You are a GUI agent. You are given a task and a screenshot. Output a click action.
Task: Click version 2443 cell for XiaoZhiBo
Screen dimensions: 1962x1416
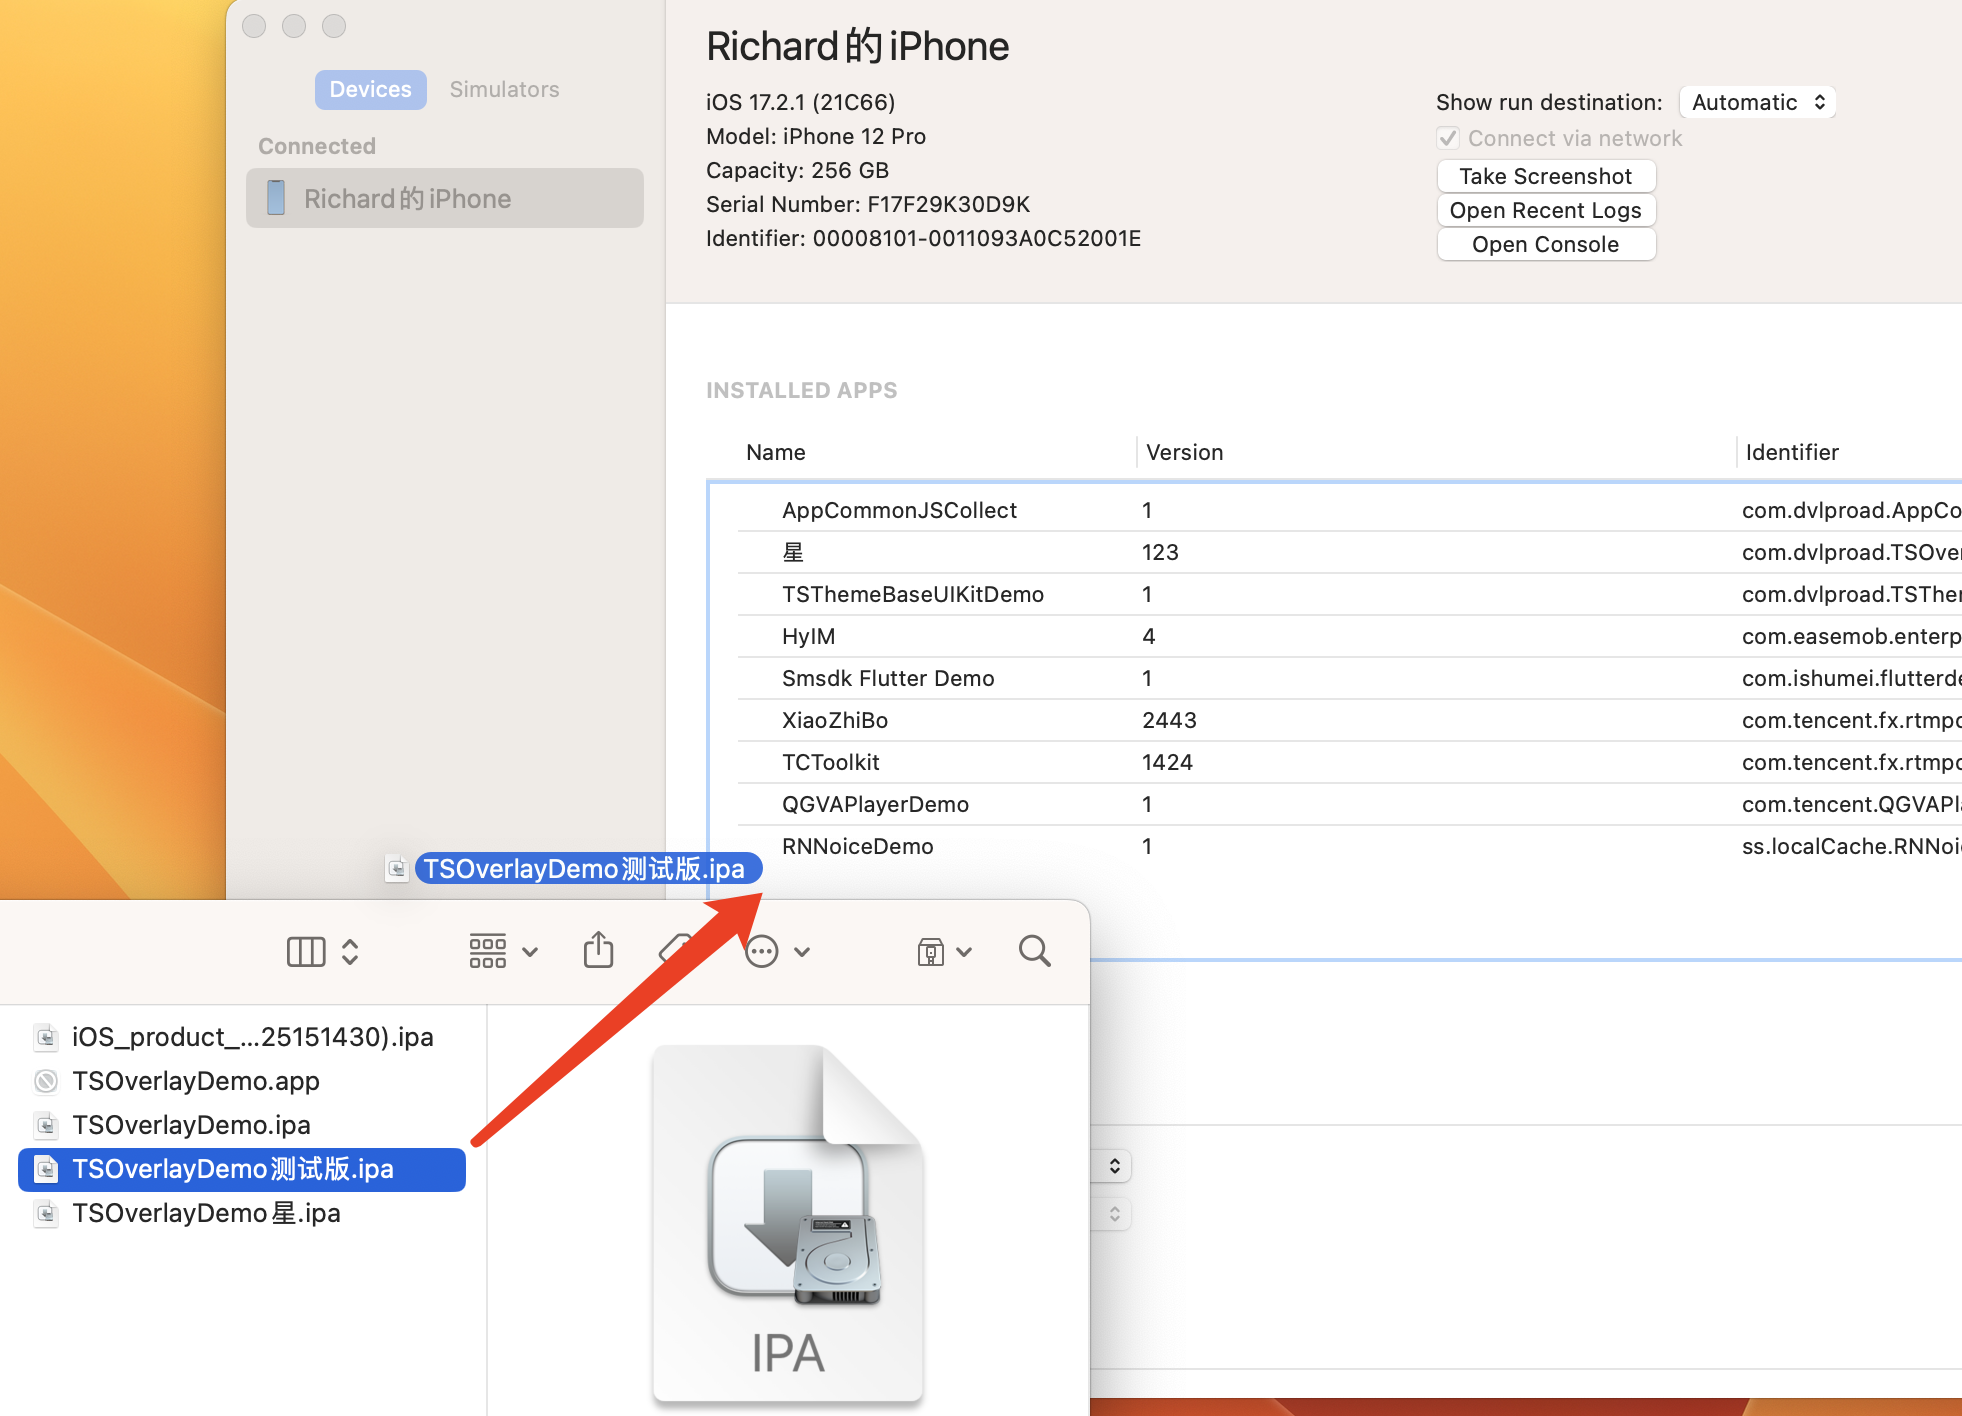click(x=1169, y=720)
